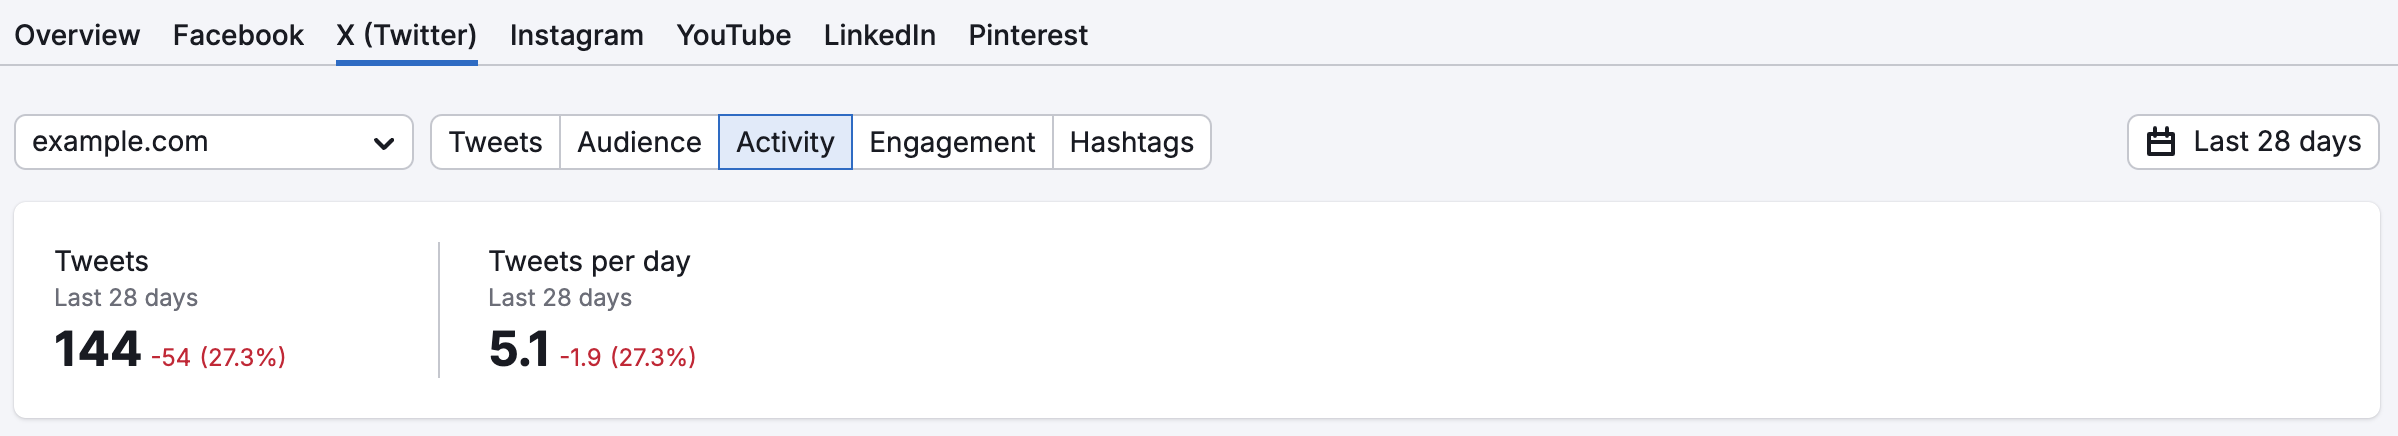Open the Pinterest tab

tap(1028, 35)
